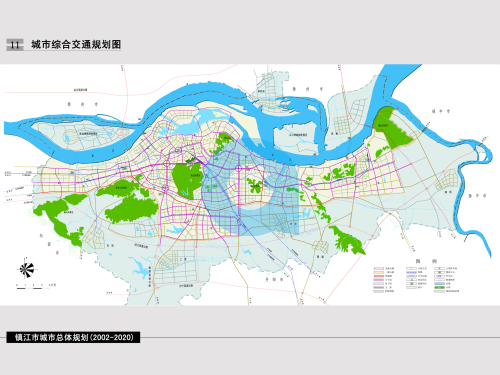Click the green legend swatch
500x375 pixels.
tap(440, 287)
